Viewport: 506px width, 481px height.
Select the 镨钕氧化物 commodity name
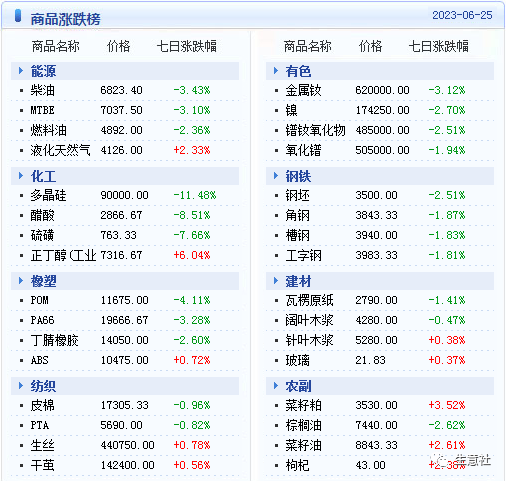pyautogui.click(x=315, y=130)
